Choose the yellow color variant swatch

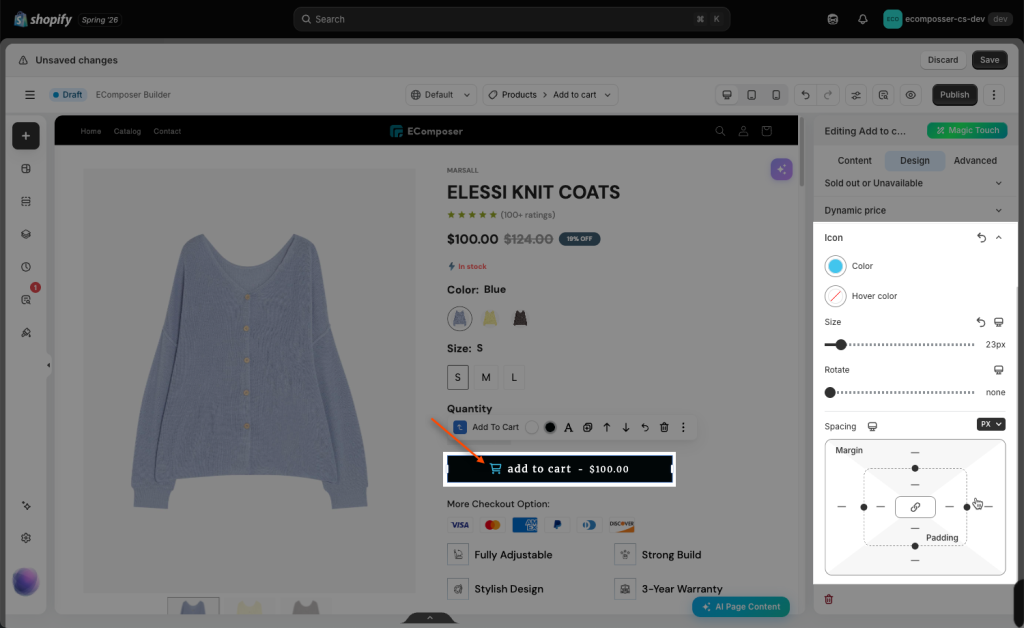[490, 319]
